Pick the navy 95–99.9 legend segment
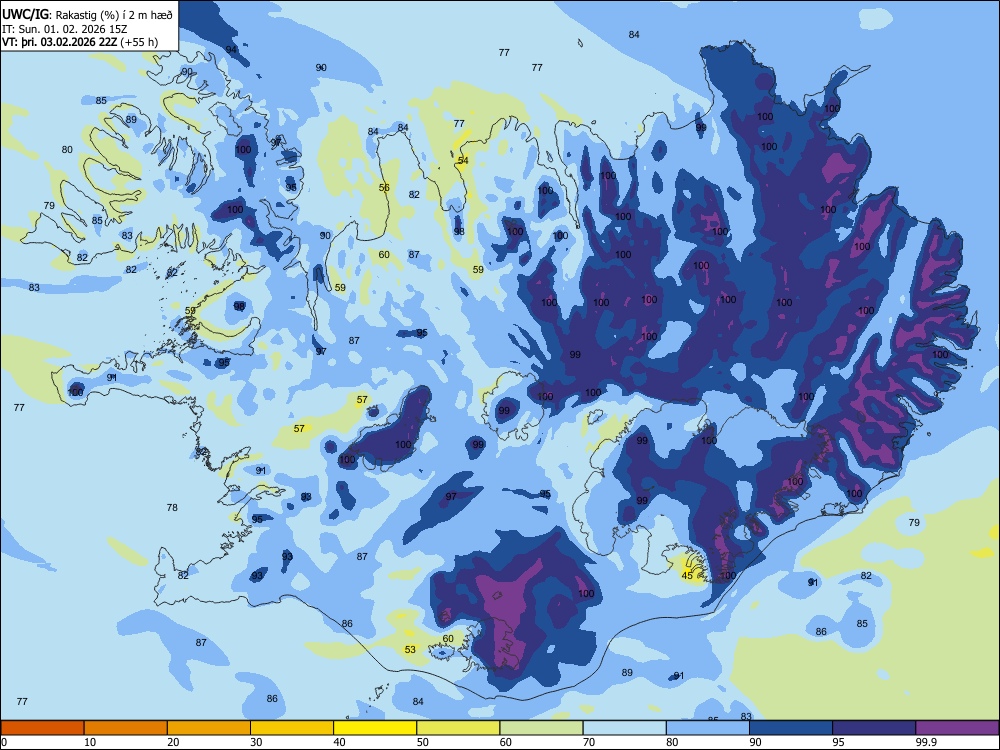 874,728
